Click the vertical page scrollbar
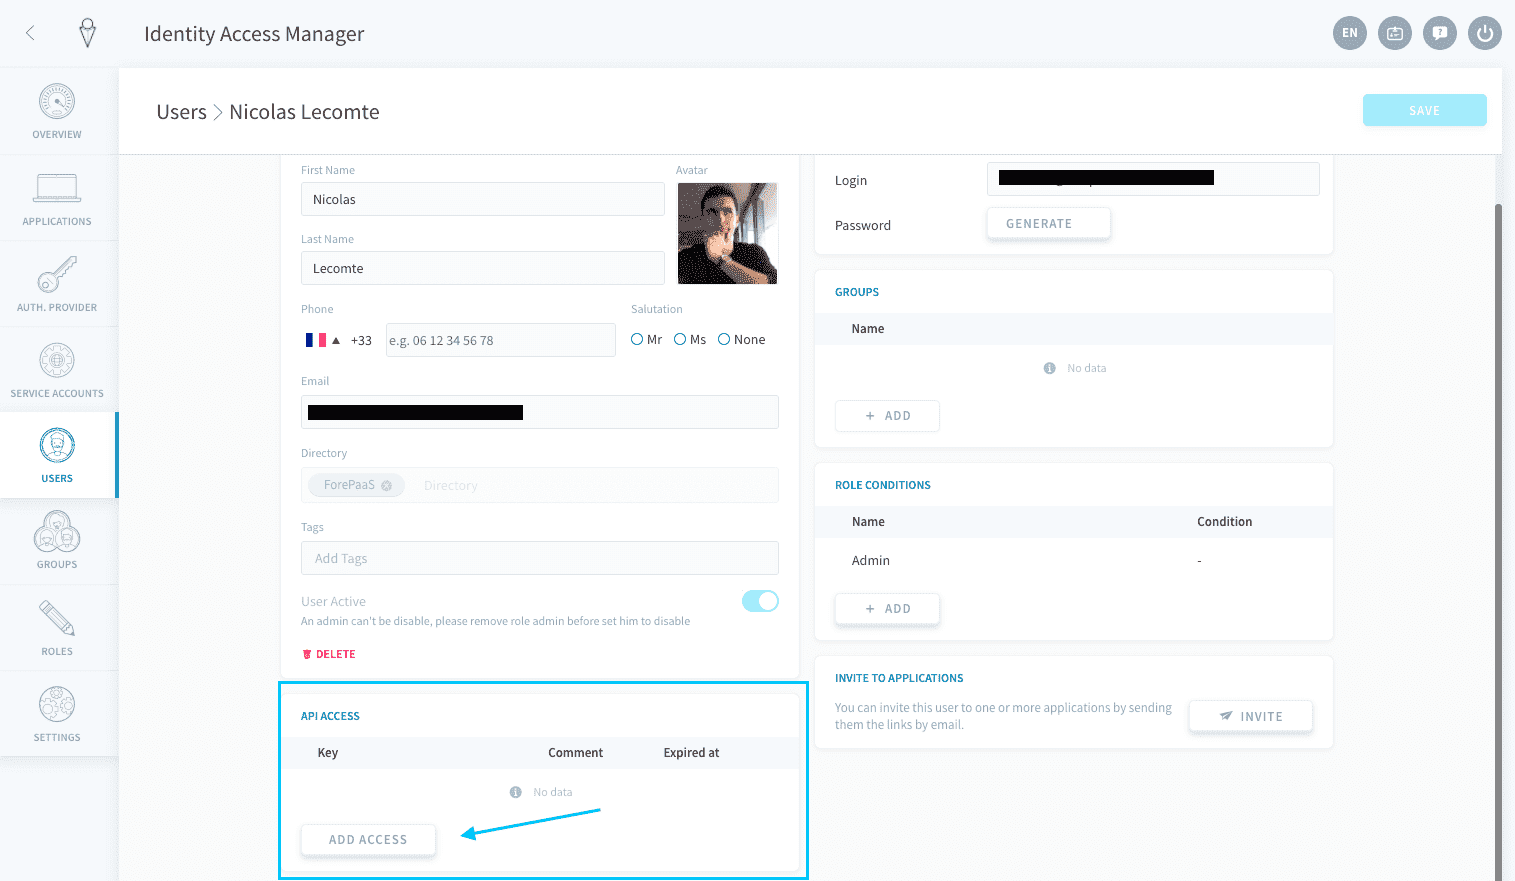 1498,540
